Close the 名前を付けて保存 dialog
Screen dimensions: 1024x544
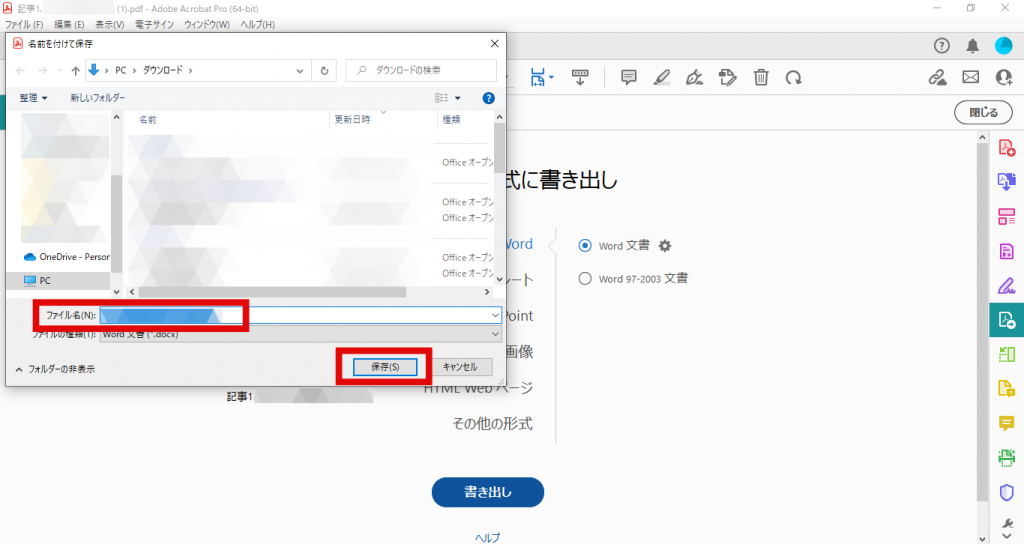point(494,44)
